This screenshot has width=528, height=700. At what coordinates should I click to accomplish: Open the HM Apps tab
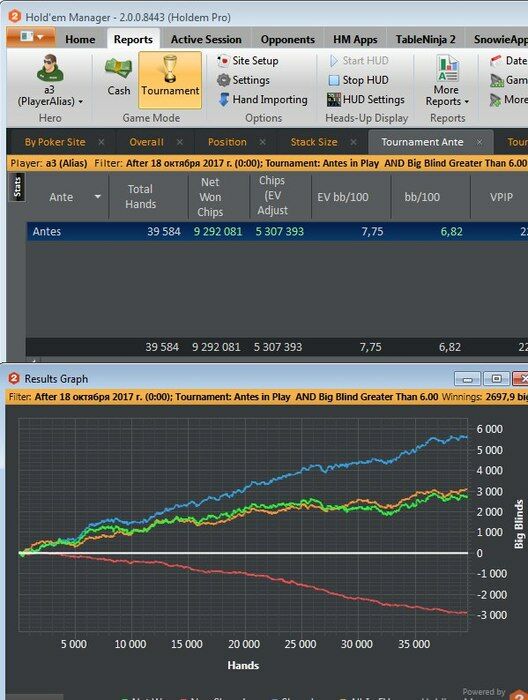(x=355, y=39)
